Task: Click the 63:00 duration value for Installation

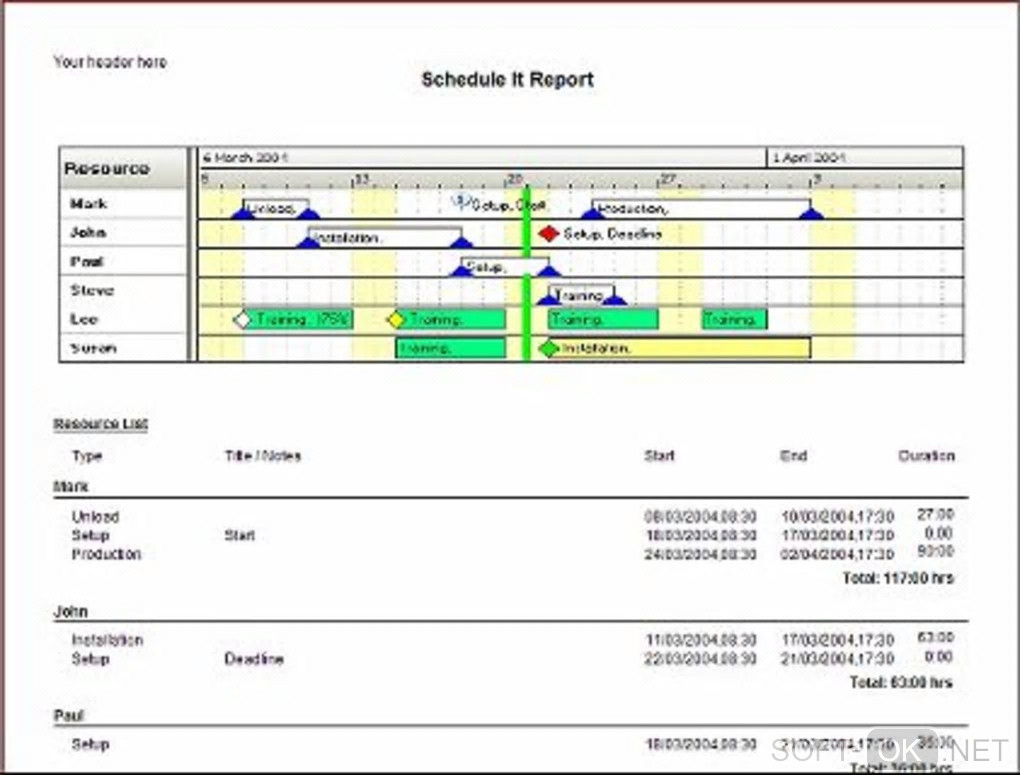Action: 935,638
